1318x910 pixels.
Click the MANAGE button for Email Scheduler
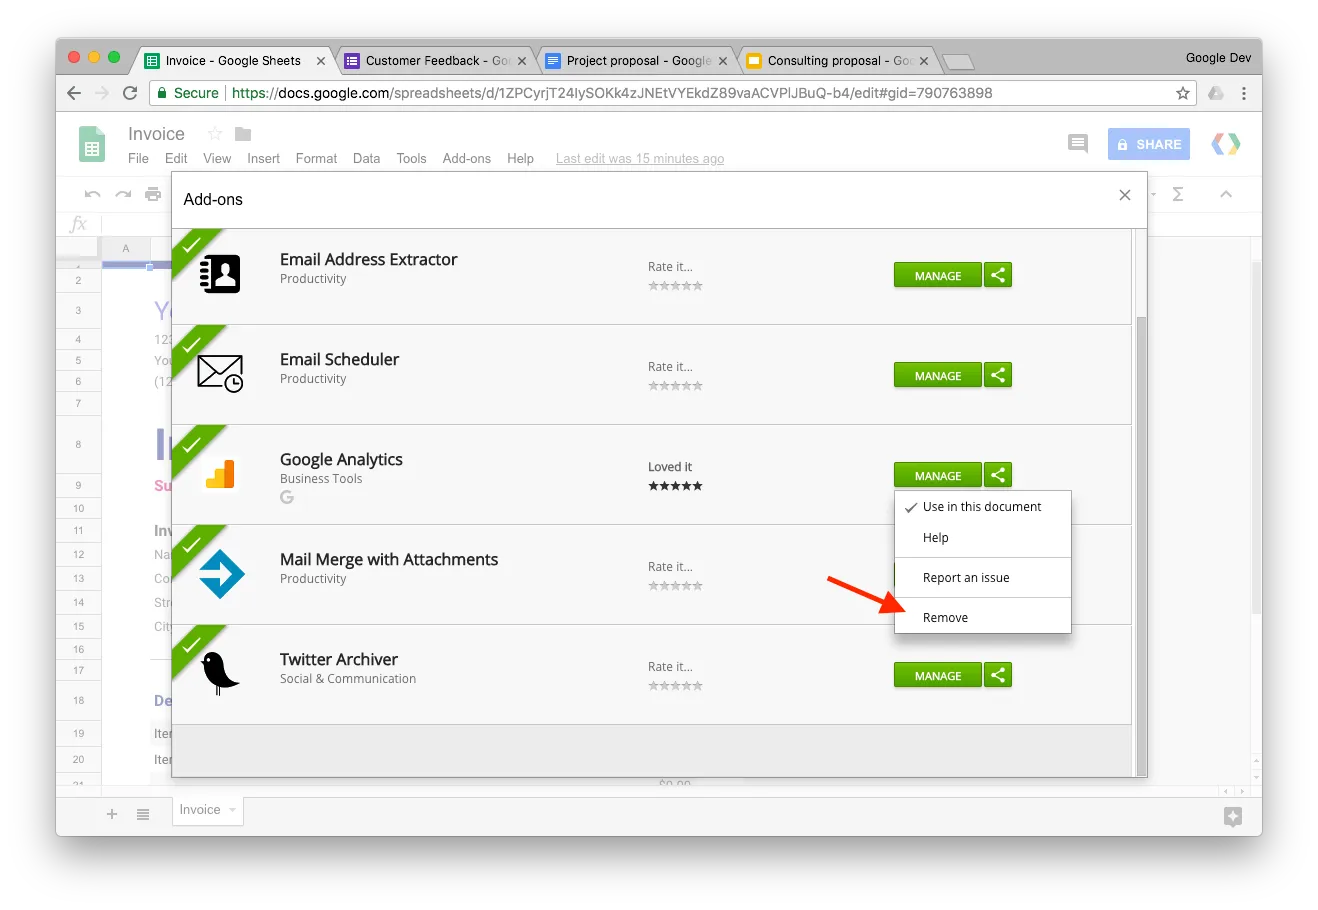937,374
